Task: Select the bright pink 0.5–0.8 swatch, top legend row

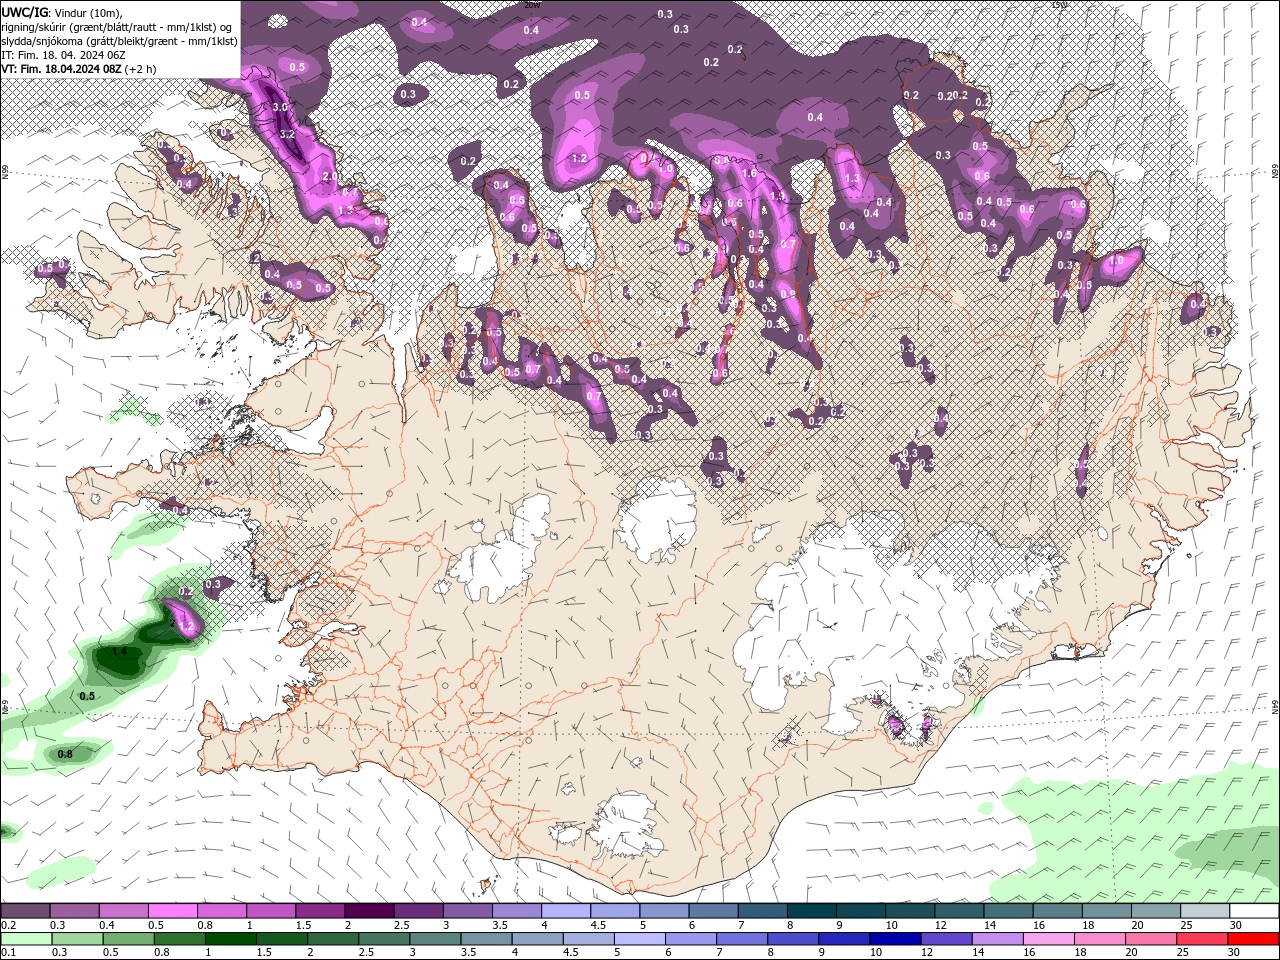Action: [172, 911]
